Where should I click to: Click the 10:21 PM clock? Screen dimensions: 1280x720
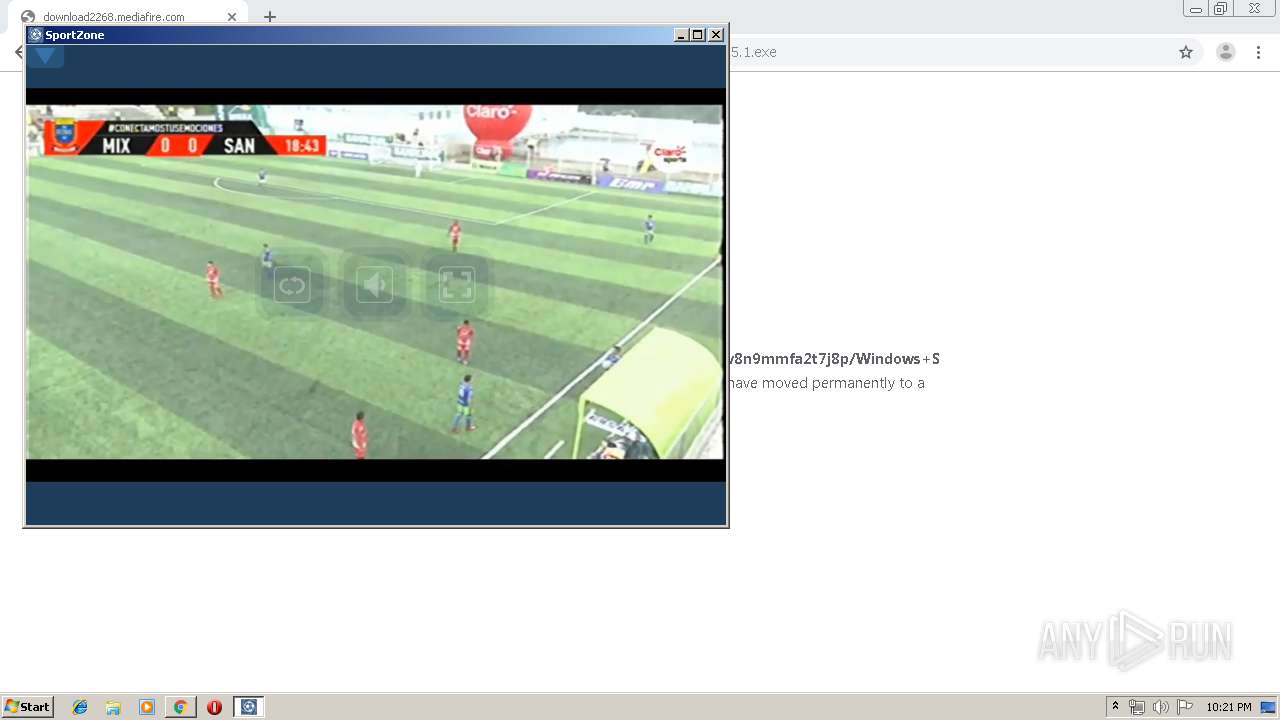(x=1229, y=707)
